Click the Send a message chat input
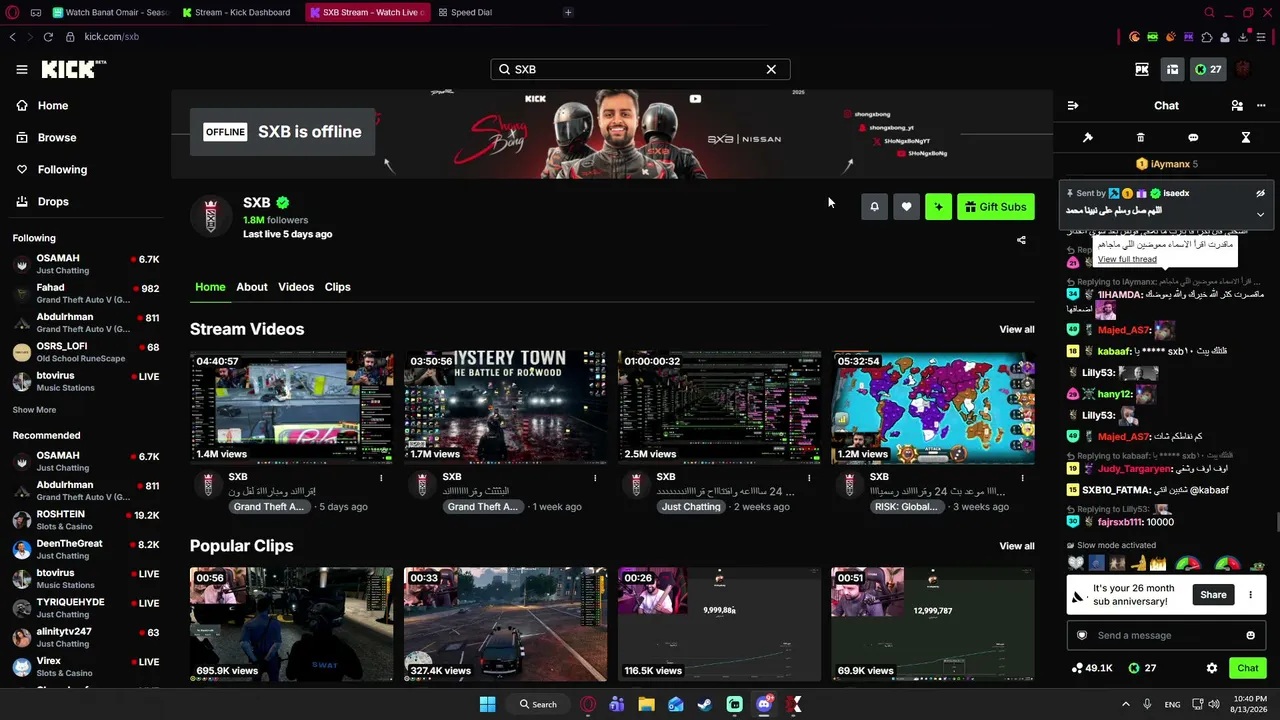Viewport: 1280px width, 720px height. (x=1165, y=635)
